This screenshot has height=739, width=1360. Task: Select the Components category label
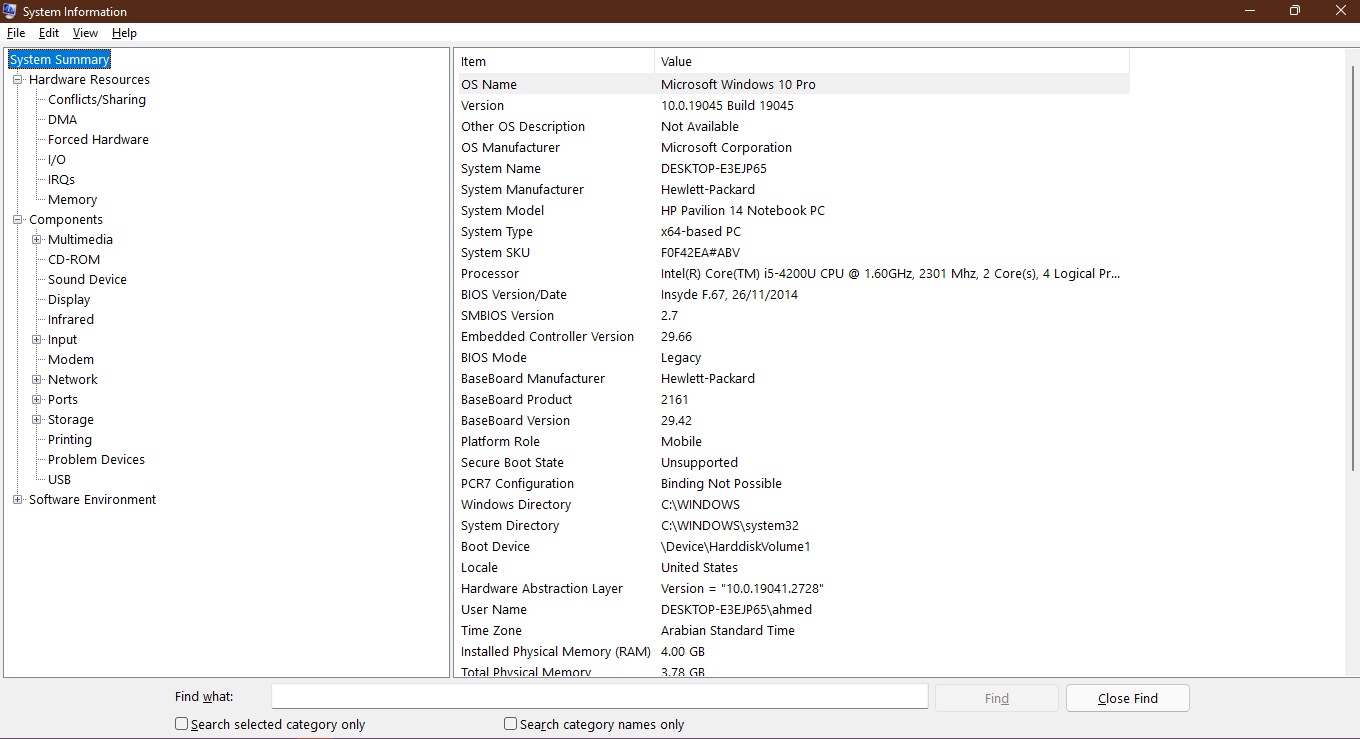coord(66,220)
